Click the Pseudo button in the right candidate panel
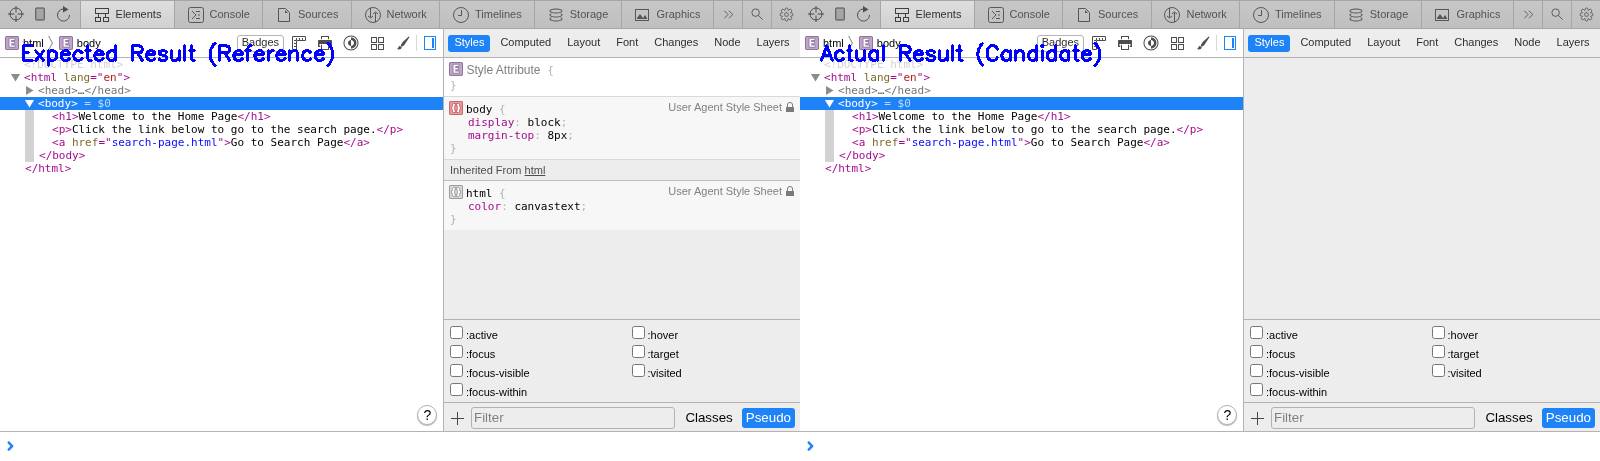The image size is (1600, 461). 1567,418
